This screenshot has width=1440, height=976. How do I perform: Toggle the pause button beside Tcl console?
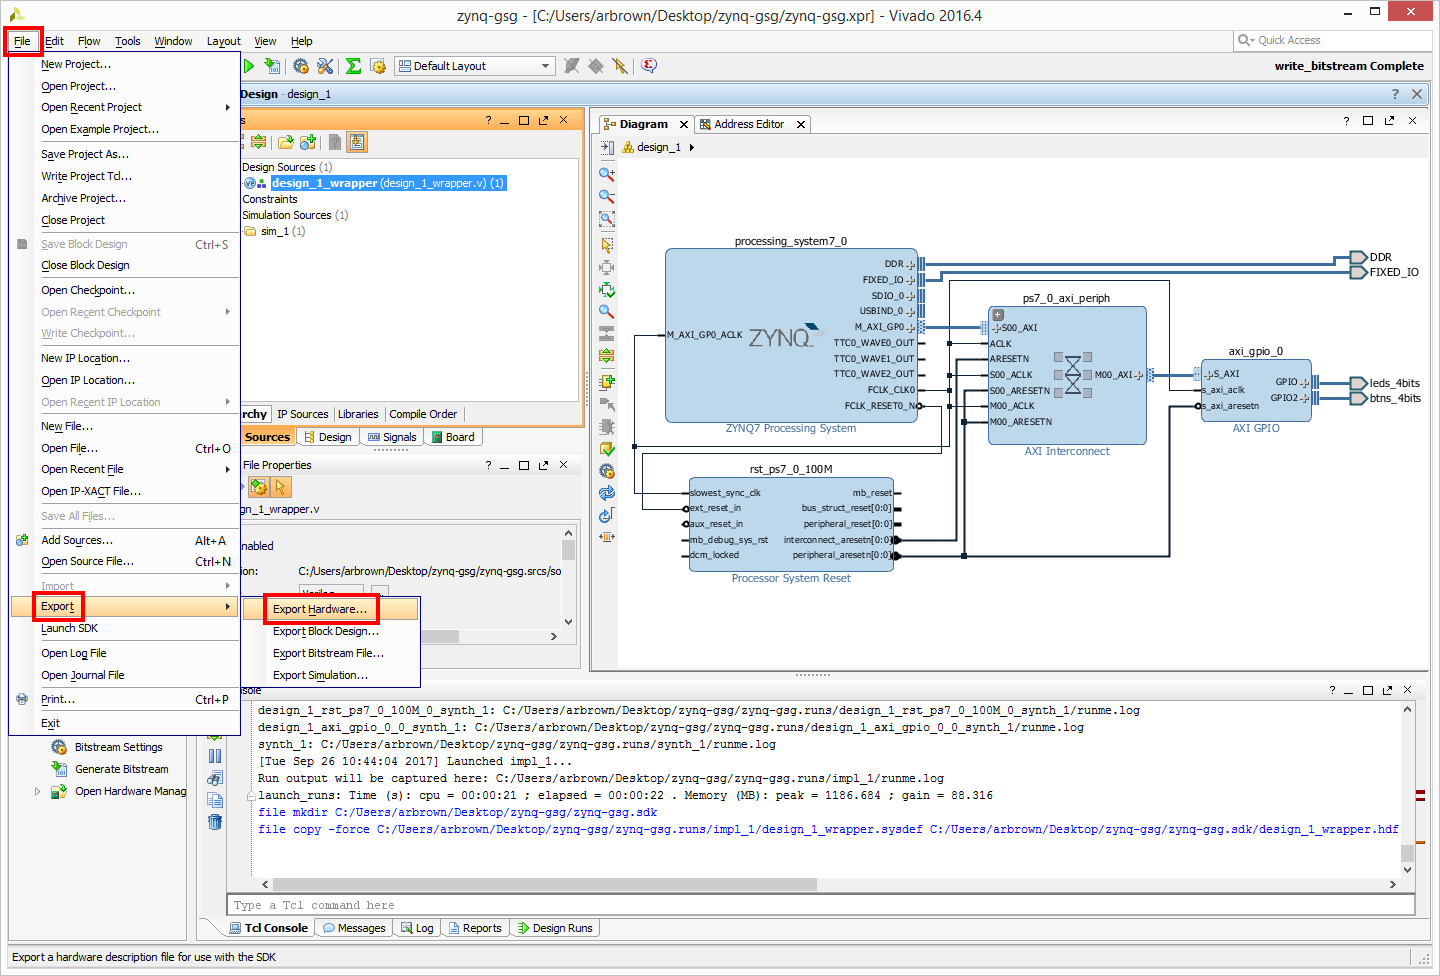tap(215, 756)
